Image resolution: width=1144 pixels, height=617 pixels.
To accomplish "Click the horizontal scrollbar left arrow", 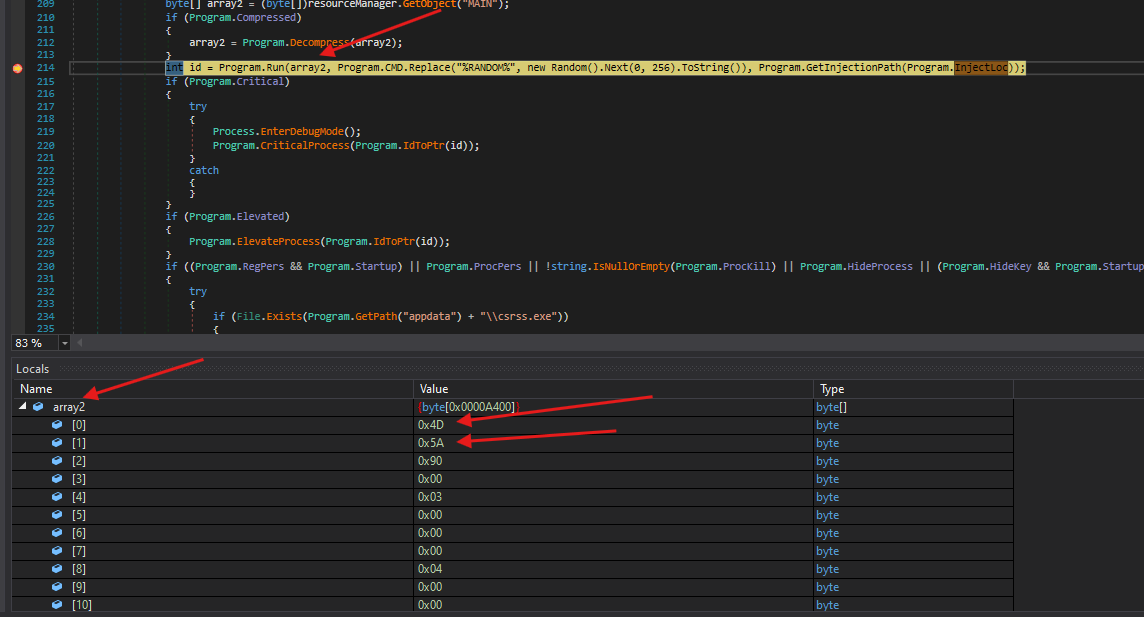I will pos(80,343).
